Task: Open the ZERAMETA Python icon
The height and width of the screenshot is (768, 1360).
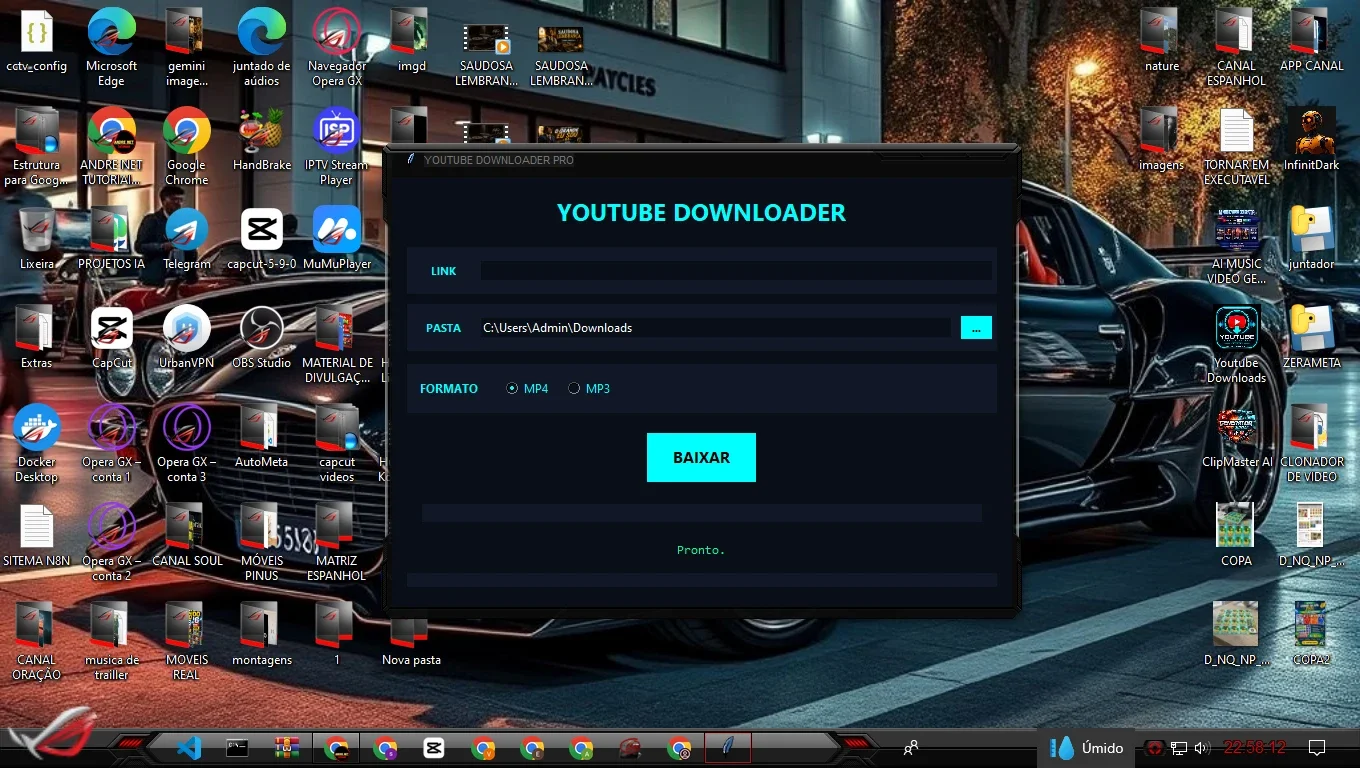Action: pyautogui.click(x=1312, y=338)
